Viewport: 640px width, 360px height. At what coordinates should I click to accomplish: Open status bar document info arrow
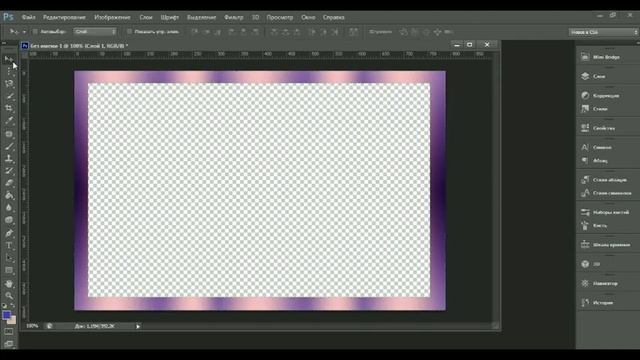click(x=138, y=327)
